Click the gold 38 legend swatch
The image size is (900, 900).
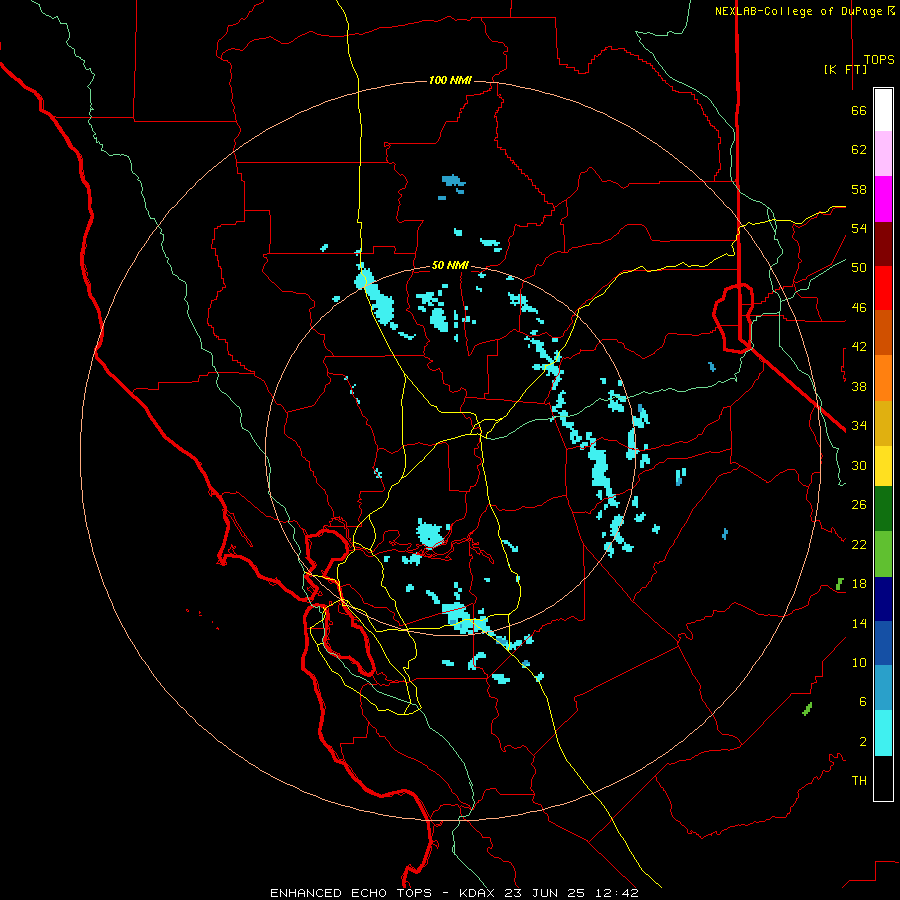tap(883, 423)
